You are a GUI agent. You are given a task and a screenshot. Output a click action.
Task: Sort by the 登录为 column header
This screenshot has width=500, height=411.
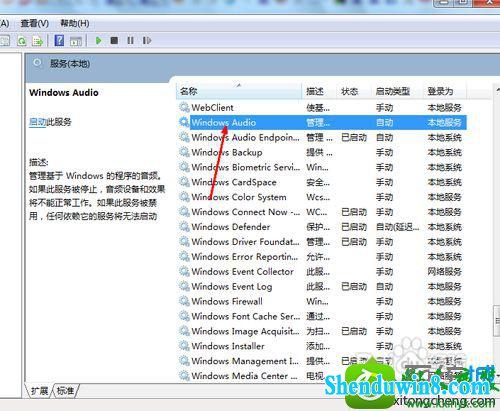(x=445, y=91)
